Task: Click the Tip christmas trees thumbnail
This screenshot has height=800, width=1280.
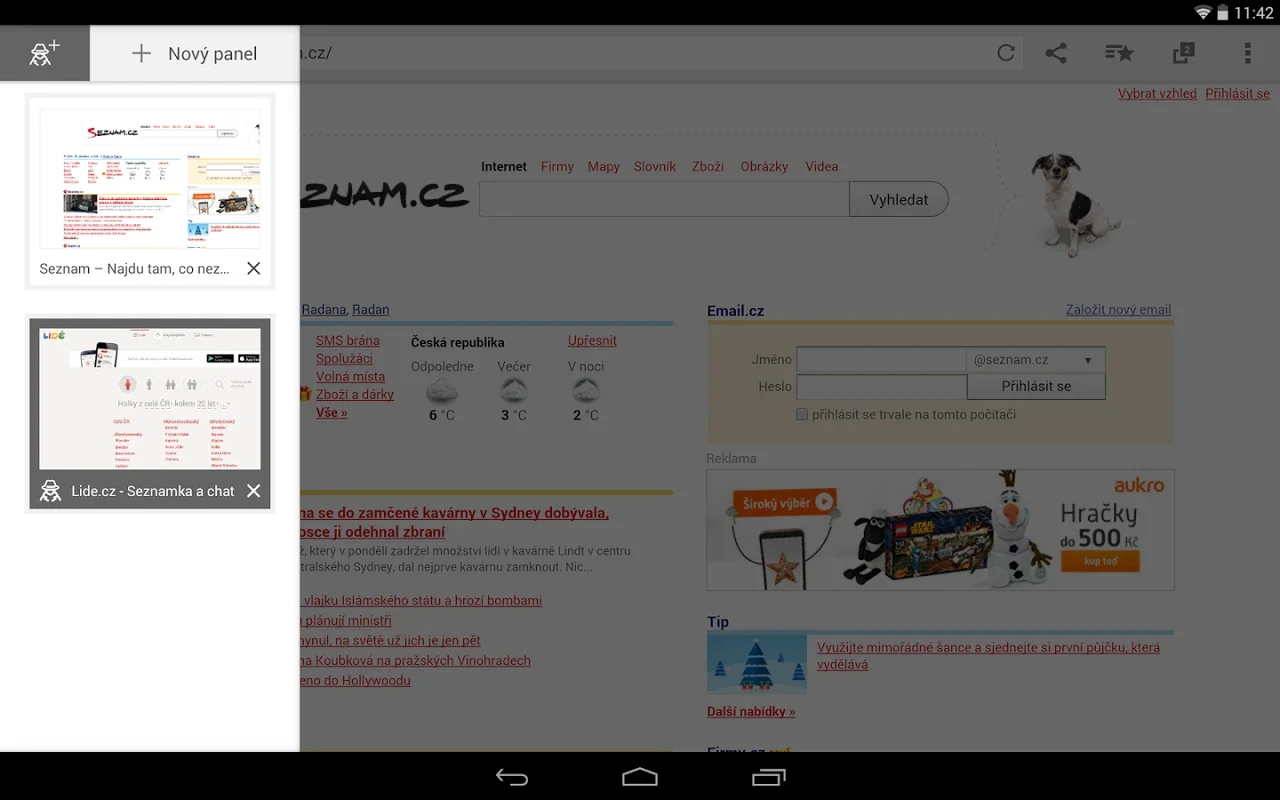Action: 757,664
